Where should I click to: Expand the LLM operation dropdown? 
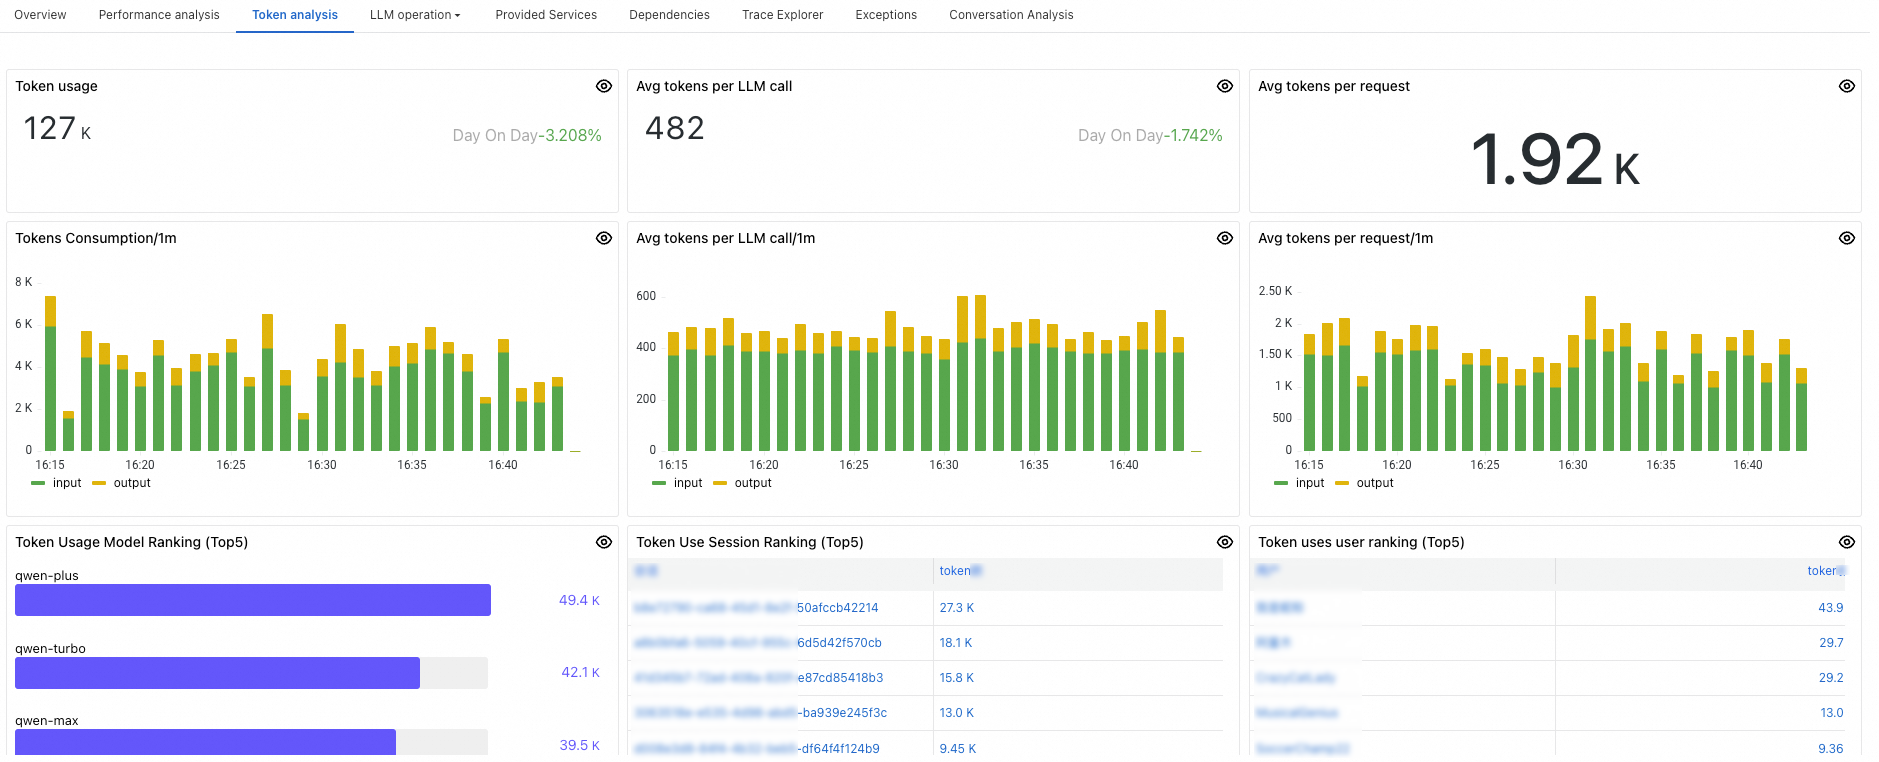coord(415,15)
